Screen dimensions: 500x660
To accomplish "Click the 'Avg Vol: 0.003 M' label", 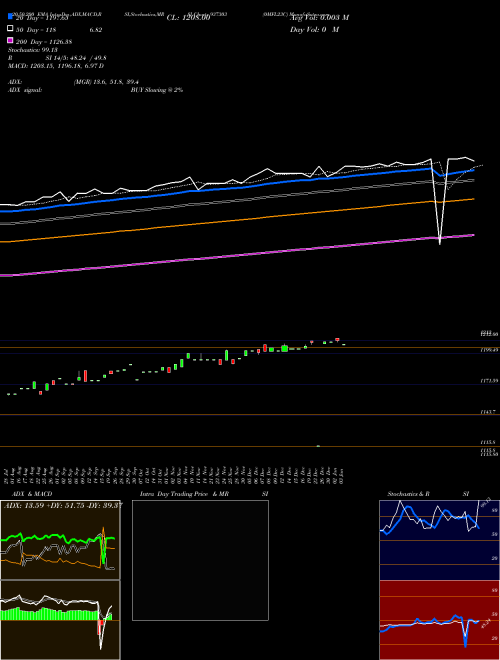I will click(319, 18).
